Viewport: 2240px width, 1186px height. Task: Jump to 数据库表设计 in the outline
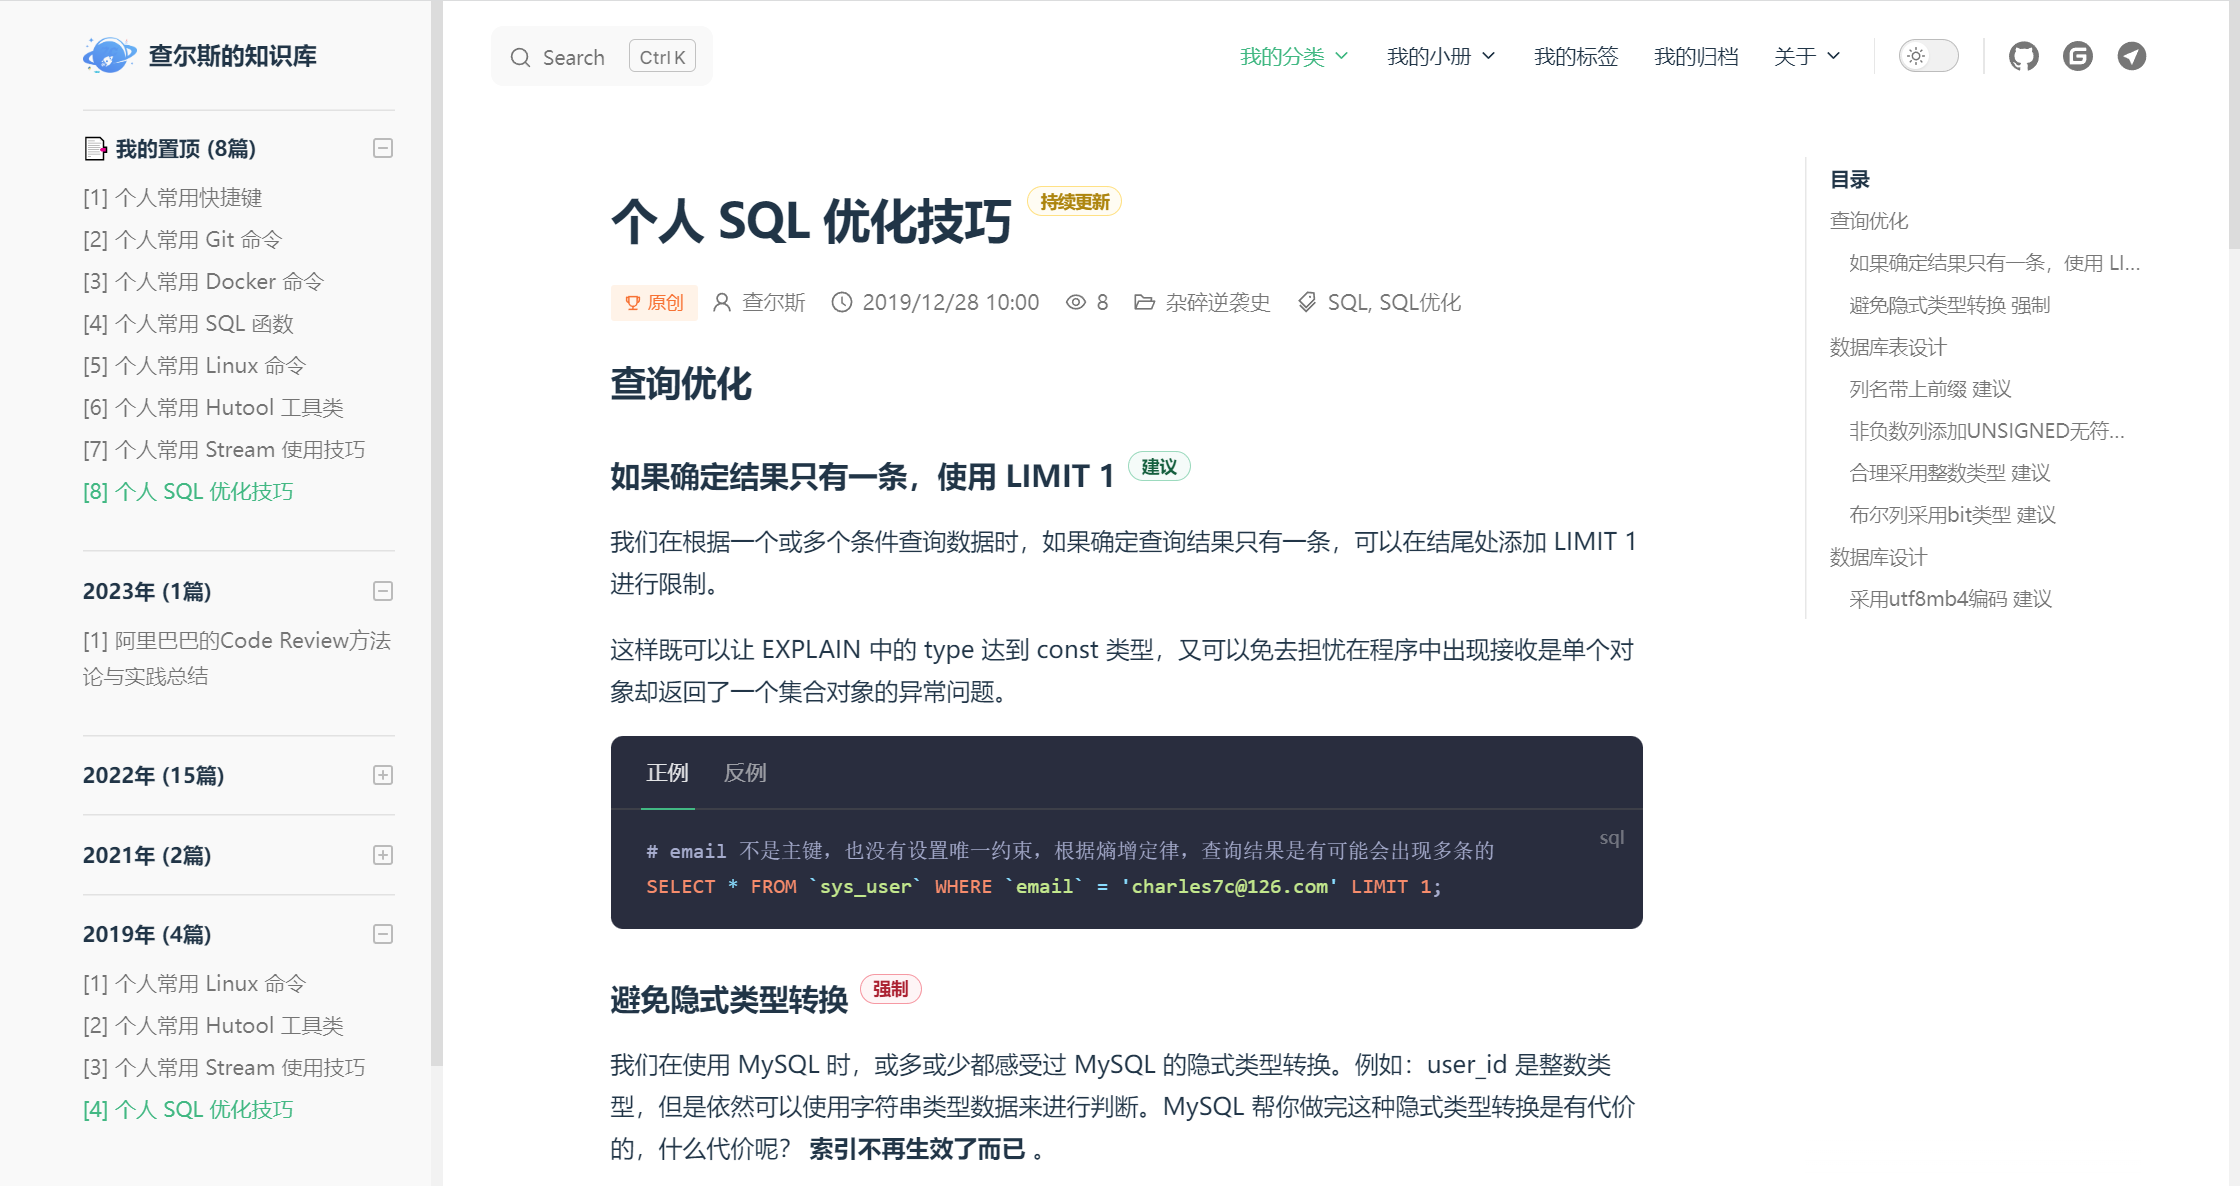1887,347
